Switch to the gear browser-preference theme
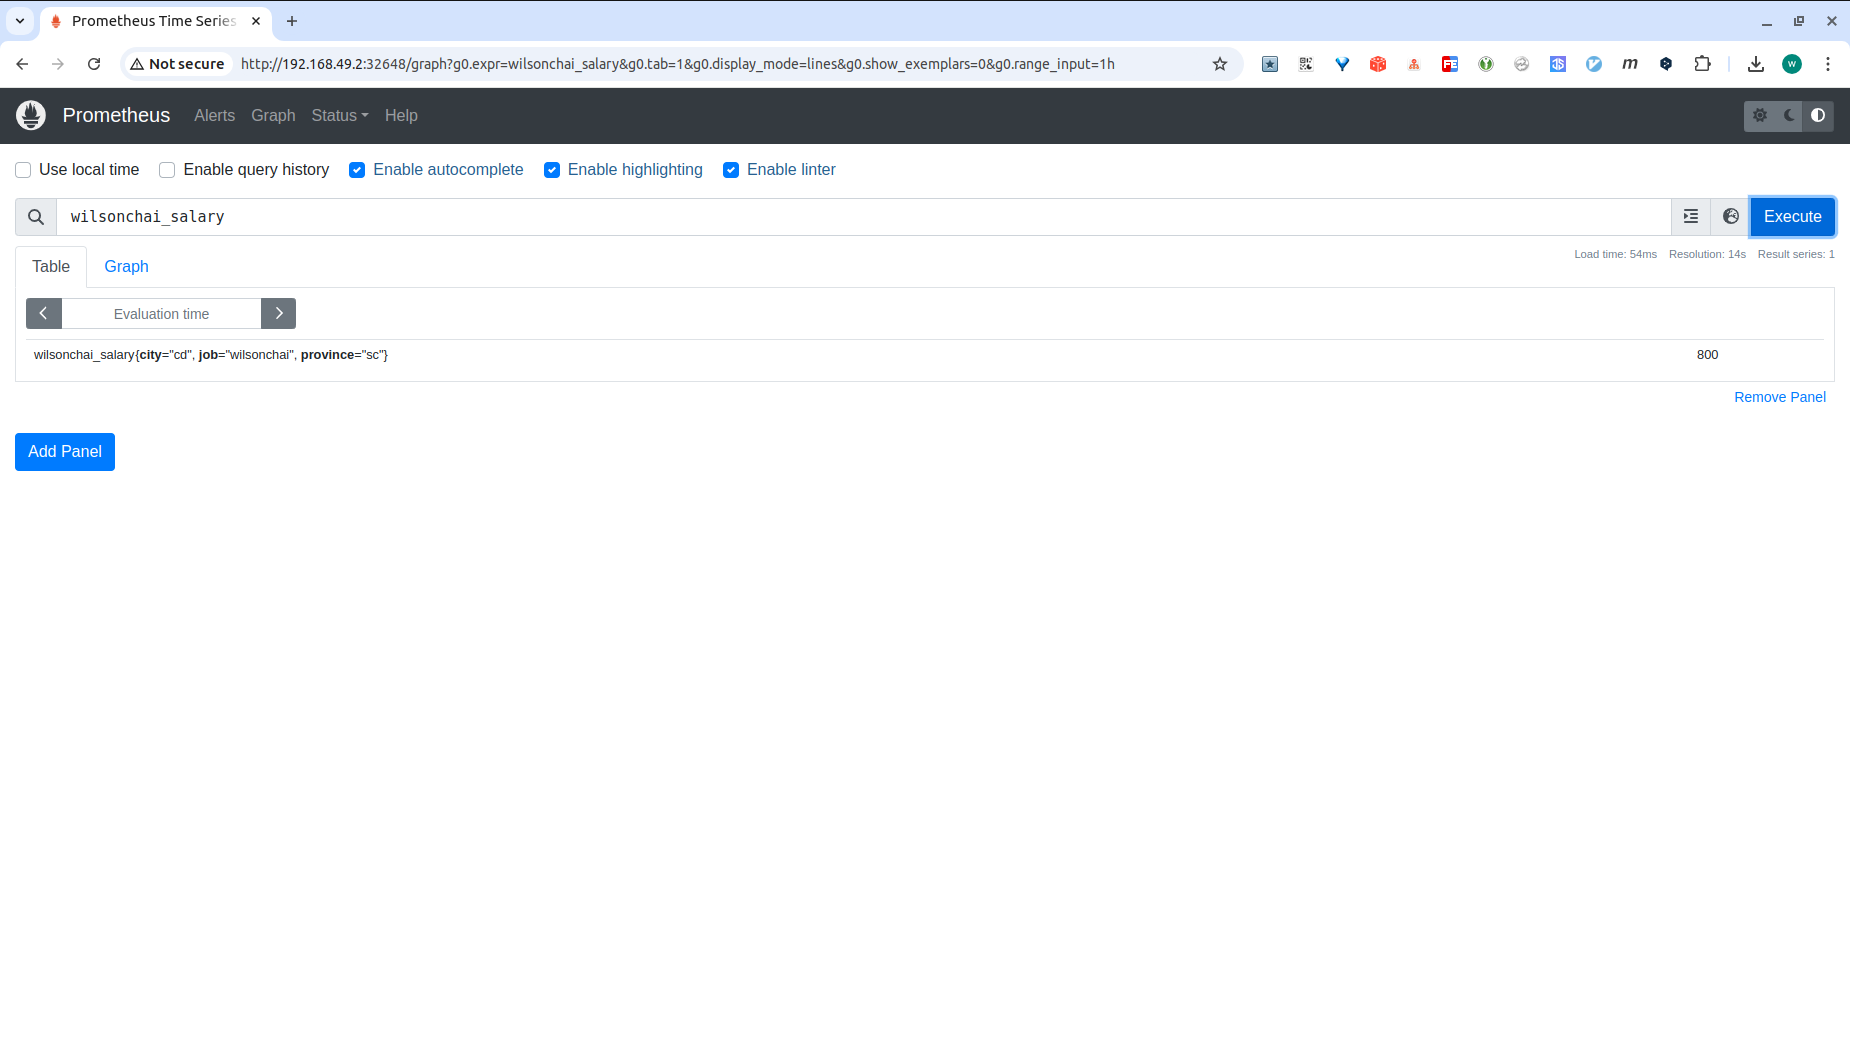1850x1054 pixels. tap(1760, 116)
